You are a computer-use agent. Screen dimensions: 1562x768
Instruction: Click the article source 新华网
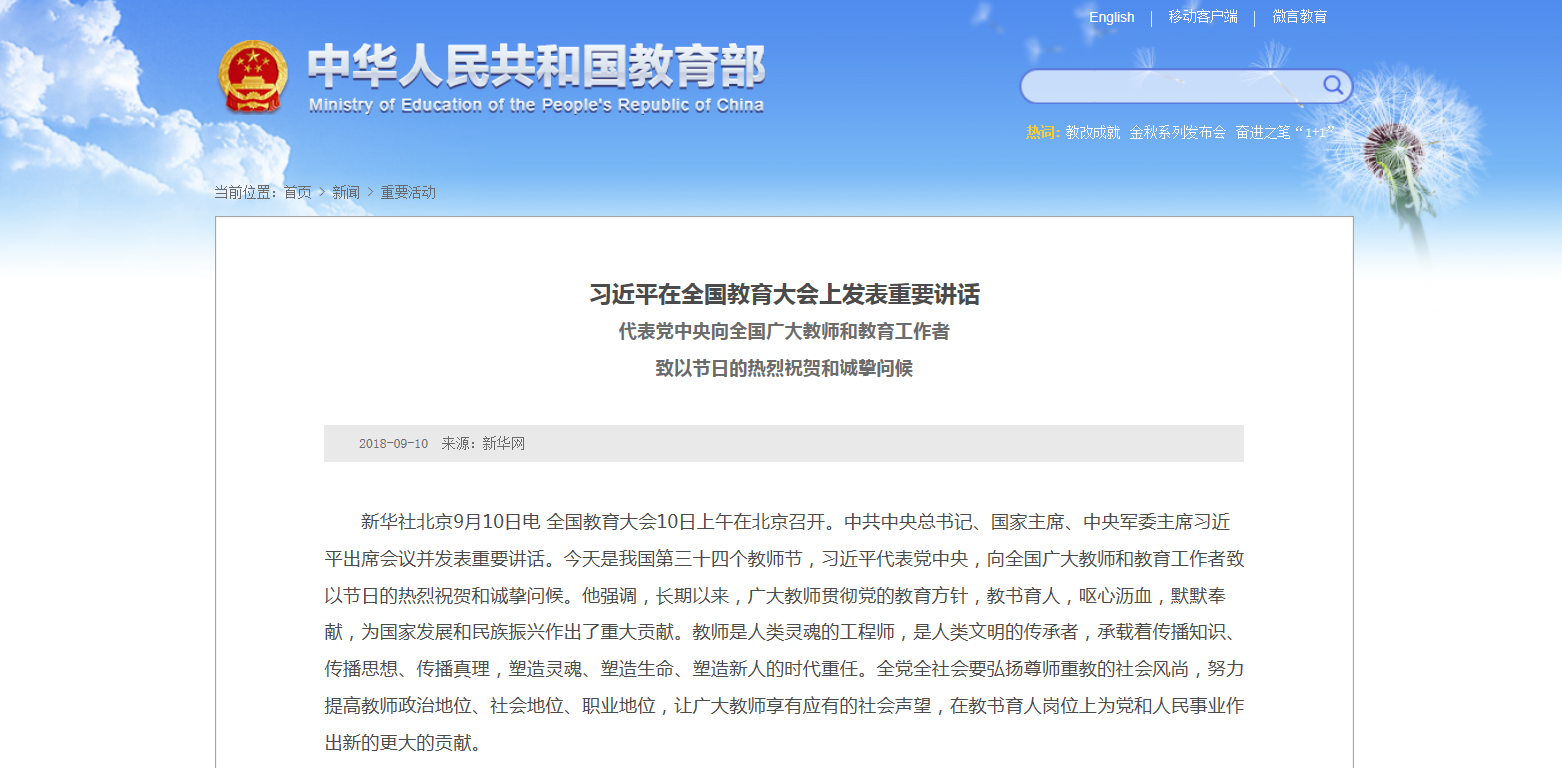pyautogui.click(x=503, y=443)
